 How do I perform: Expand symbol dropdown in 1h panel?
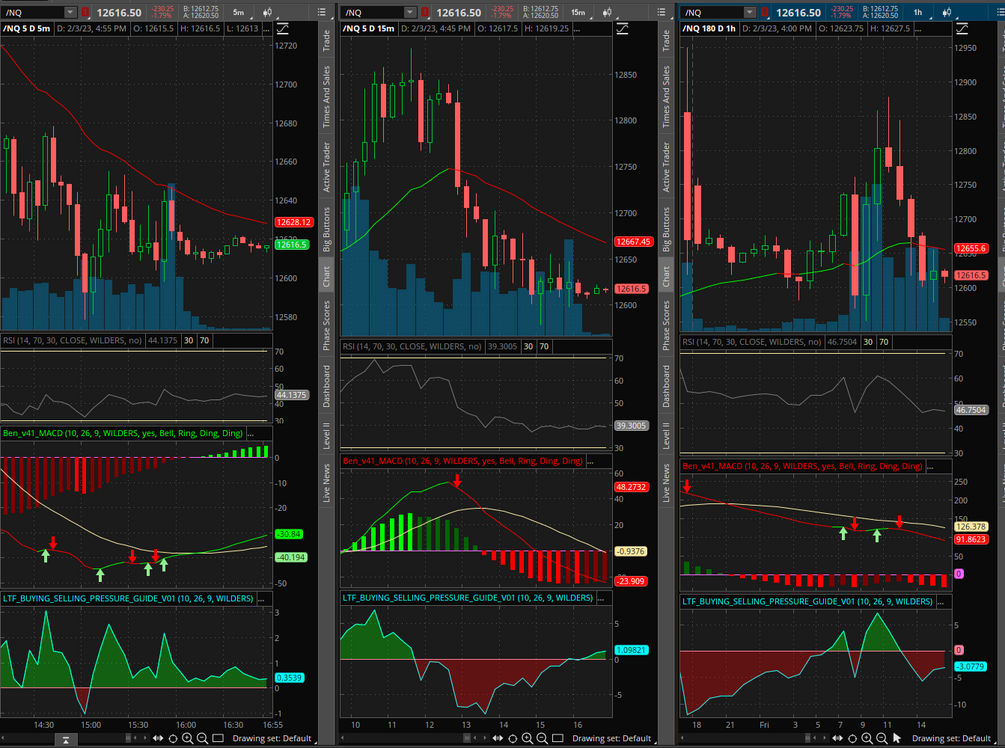pyautogui.click(x=750, y=12)
